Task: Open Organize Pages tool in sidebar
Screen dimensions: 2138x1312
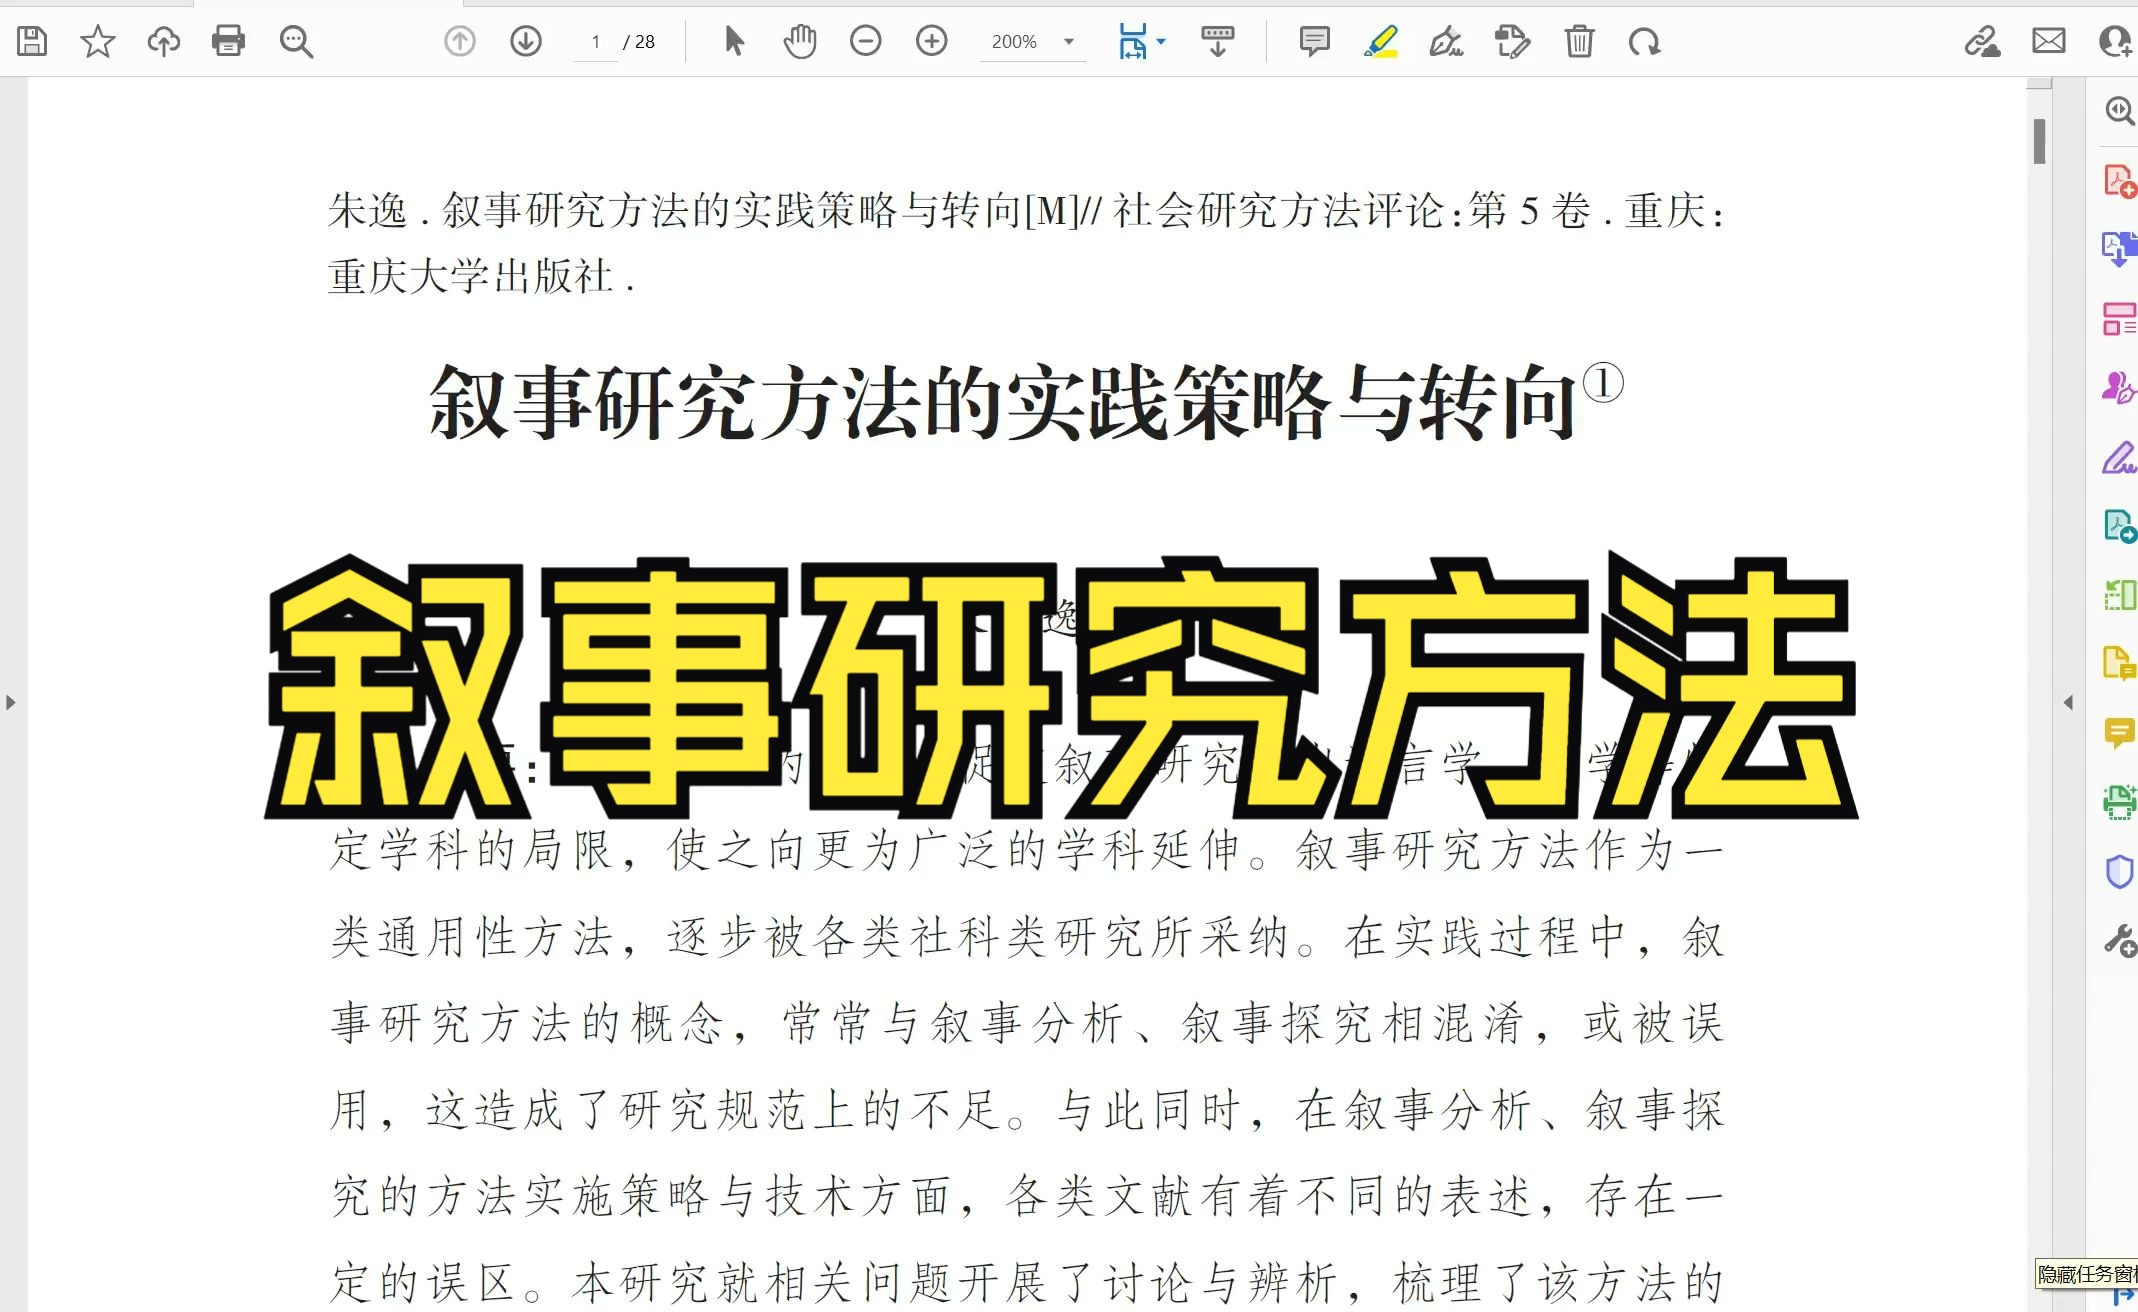Action: [x=2119, y=319]
